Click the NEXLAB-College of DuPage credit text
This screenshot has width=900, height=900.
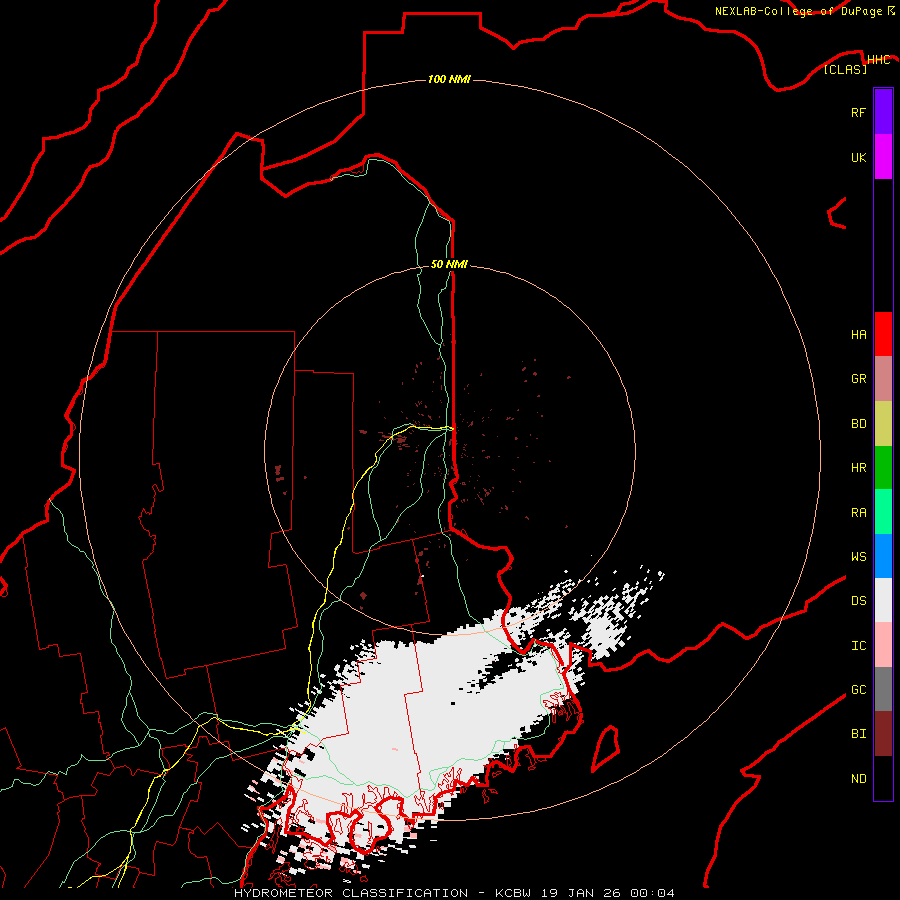[x=798, y=11]
